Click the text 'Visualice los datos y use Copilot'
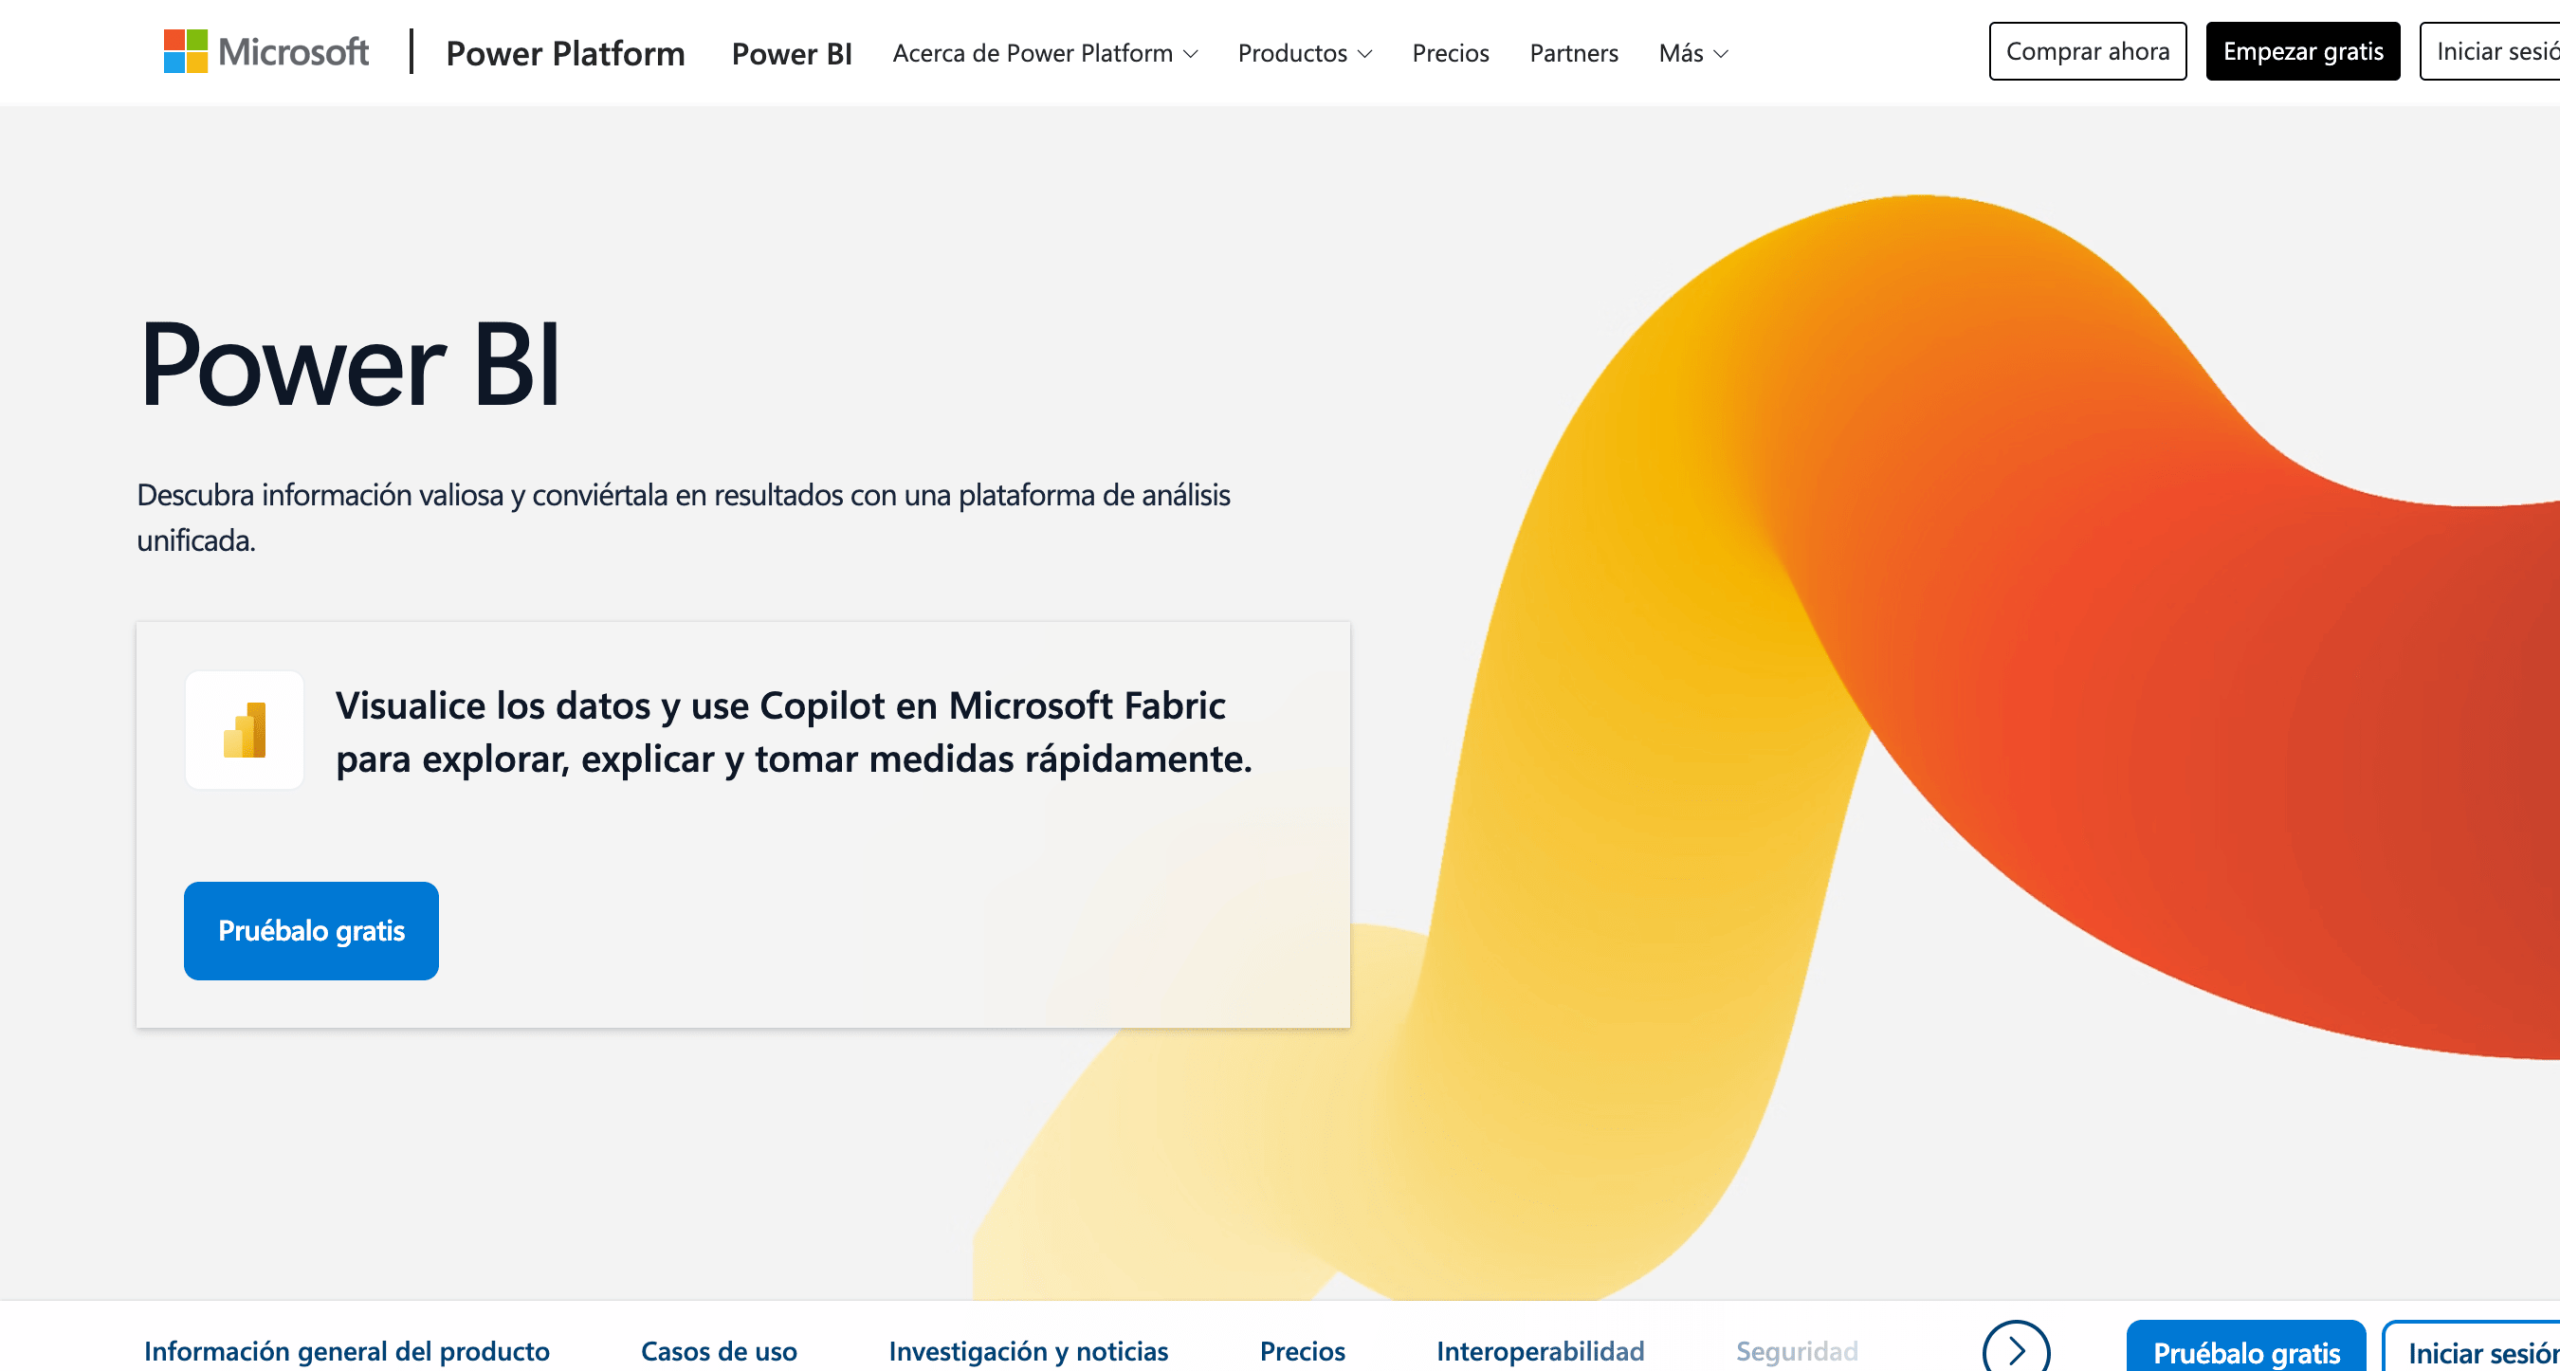2560x1371 pixels. [x=611, y=706]
